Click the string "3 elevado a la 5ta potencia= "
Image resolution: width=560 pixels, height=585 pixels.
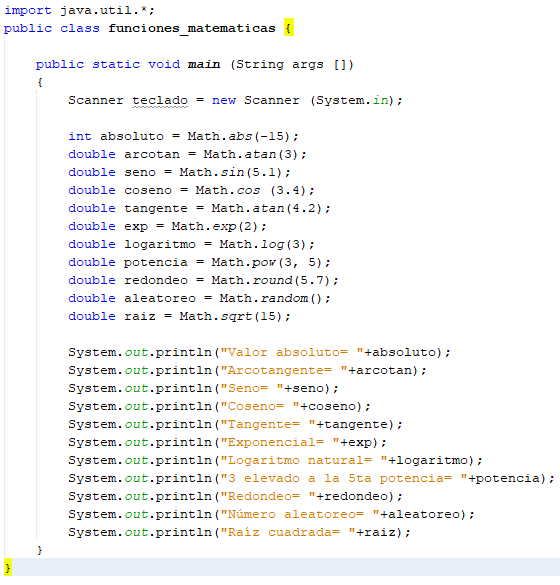tap(344, 478)
